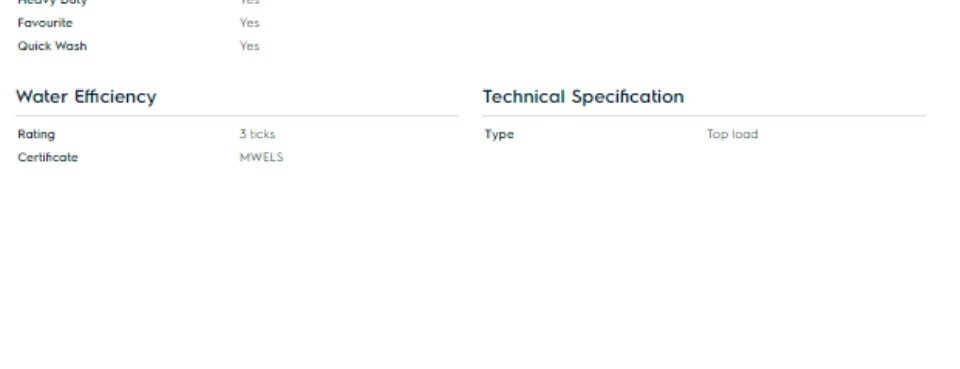Click the Favourite feature label
The image size is (960, 369).
45,23
